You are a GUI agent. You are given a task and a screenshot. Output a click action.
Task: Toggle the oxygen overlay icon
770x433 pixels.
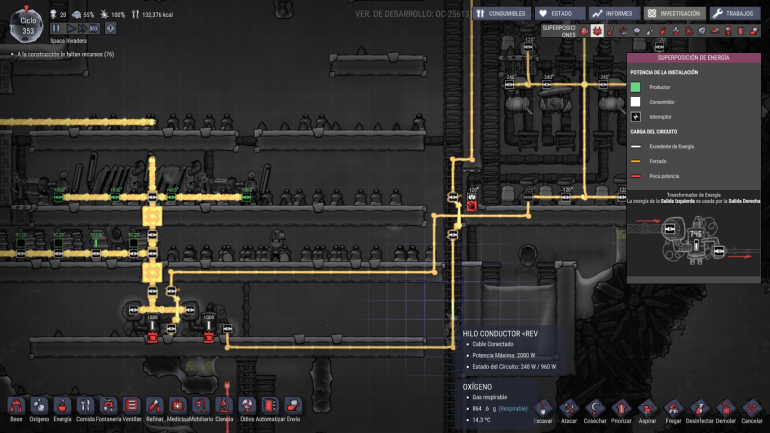[584, 31]
